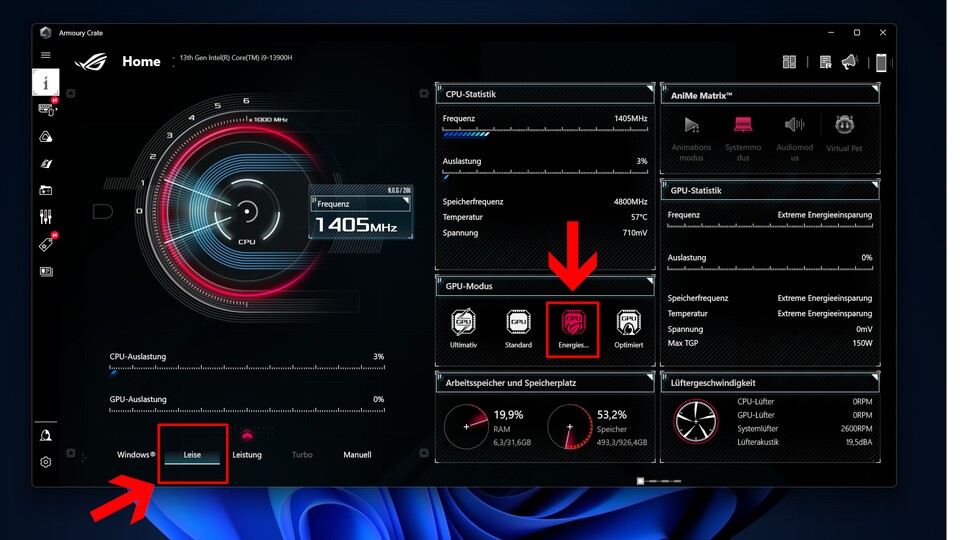This screenshot has height=540, width=960.
Task: Click the Speicher storage usage dial
Action: pos(570,427)
